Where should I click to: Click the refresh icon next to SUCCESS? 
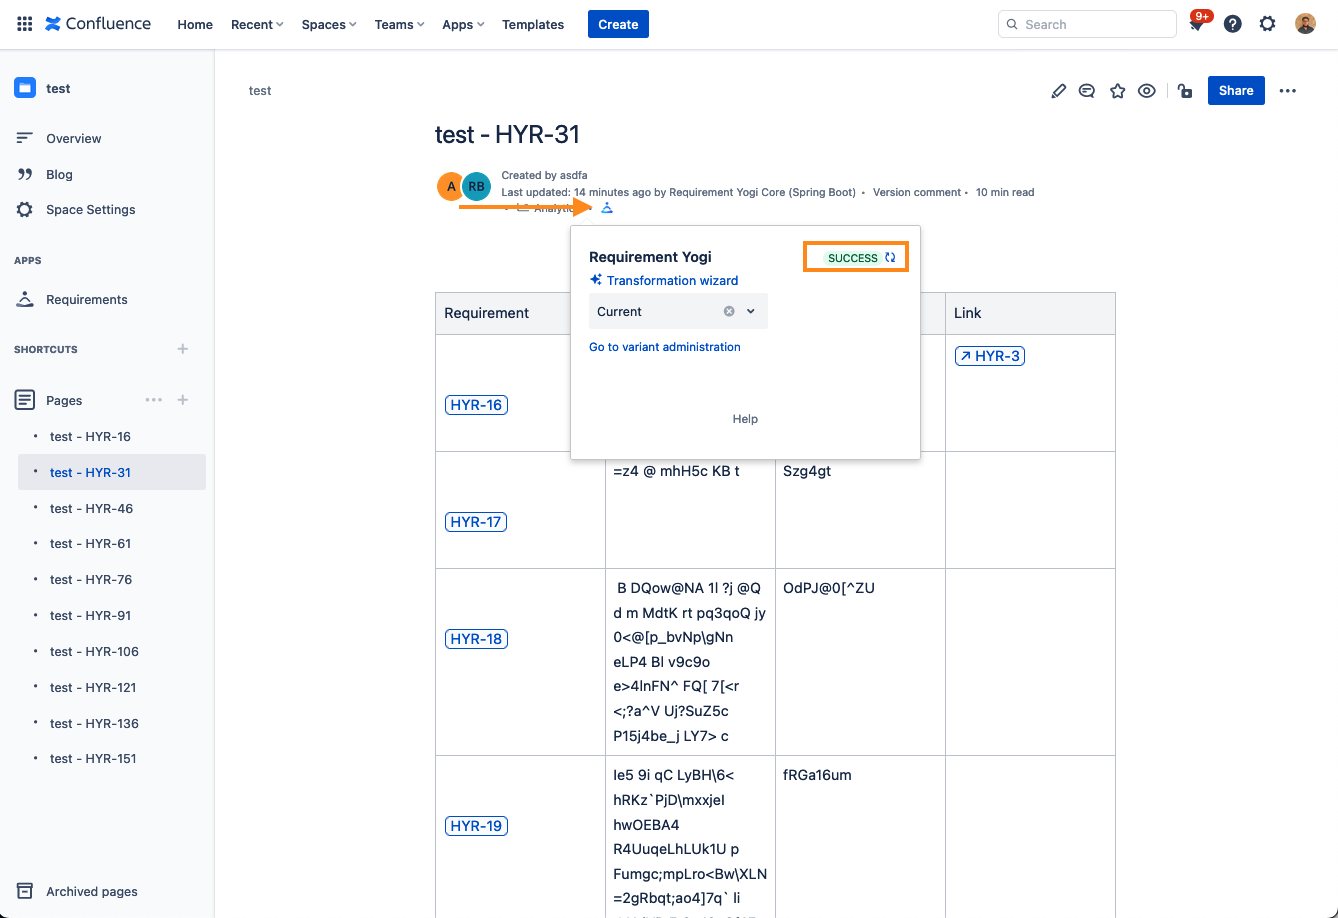pos(890,258)
